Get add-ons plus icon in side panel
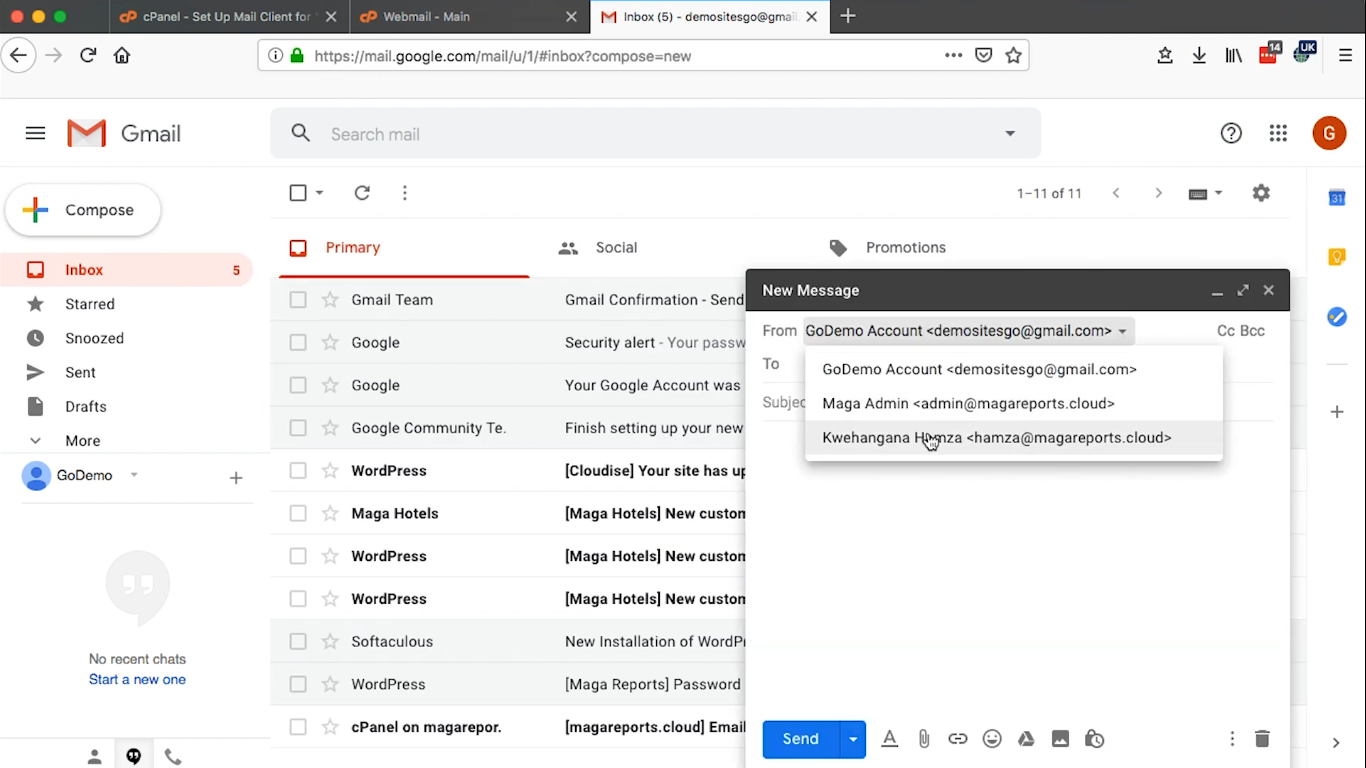The width and height of the screenshot is (1366, 768). point(1337,412)
